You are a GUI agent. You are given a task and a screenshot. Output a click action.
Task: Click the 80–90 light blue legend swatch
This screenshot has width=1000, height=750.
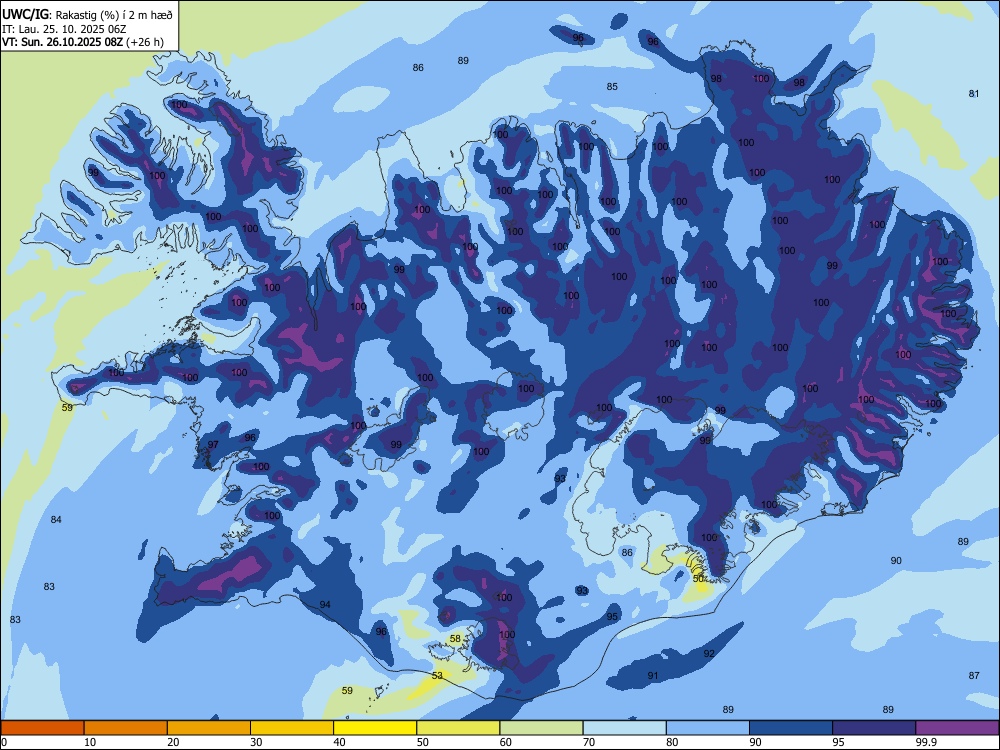707,728
